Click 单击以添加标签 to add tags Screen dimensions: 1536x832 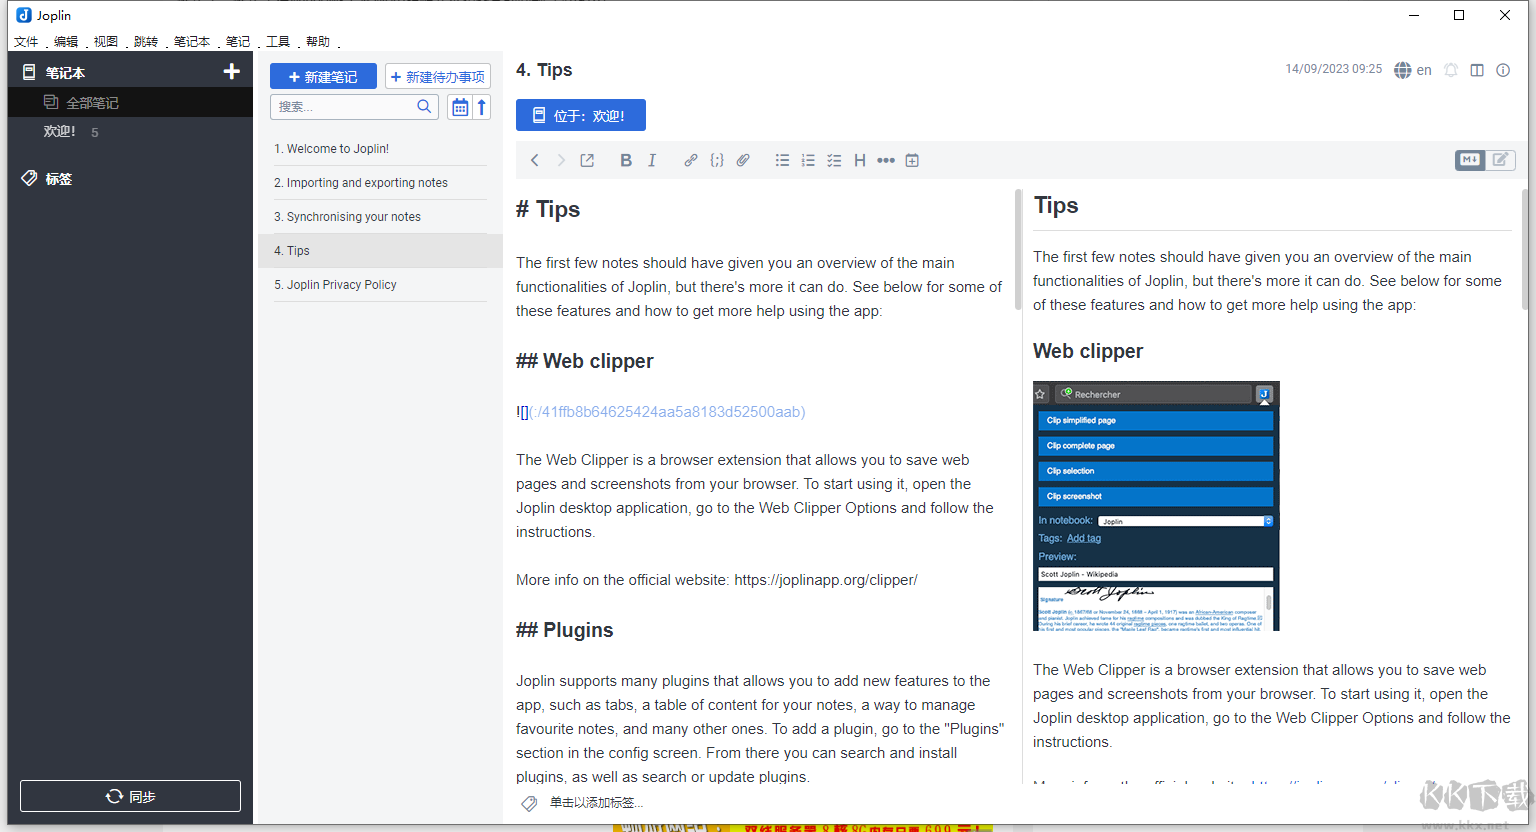click(x=596, y=803)
